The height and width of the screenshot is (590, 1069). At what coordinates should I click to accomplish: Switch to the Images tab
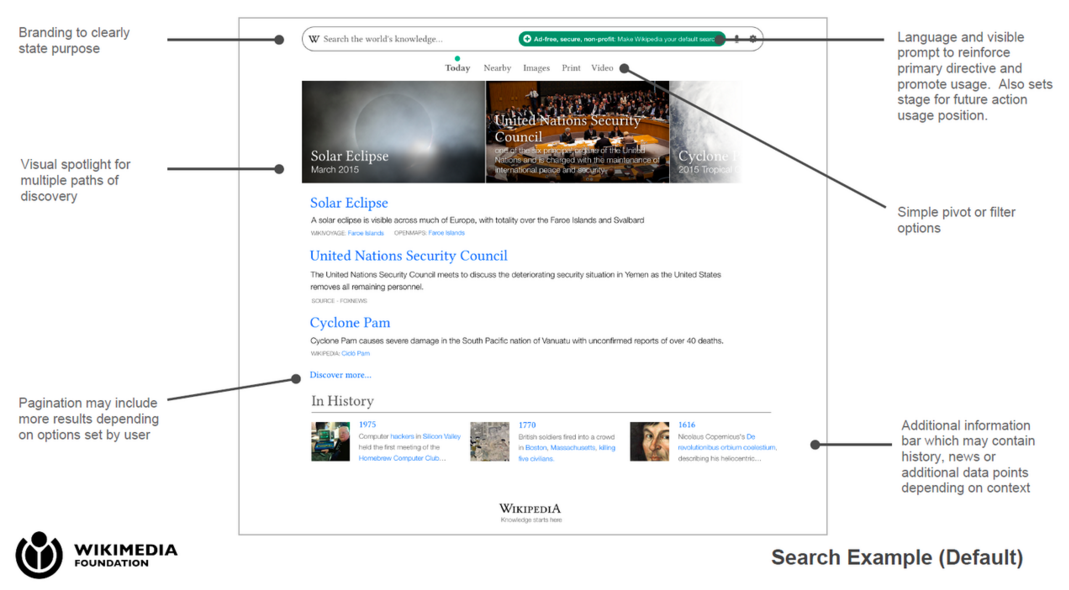tap(536, 68)
